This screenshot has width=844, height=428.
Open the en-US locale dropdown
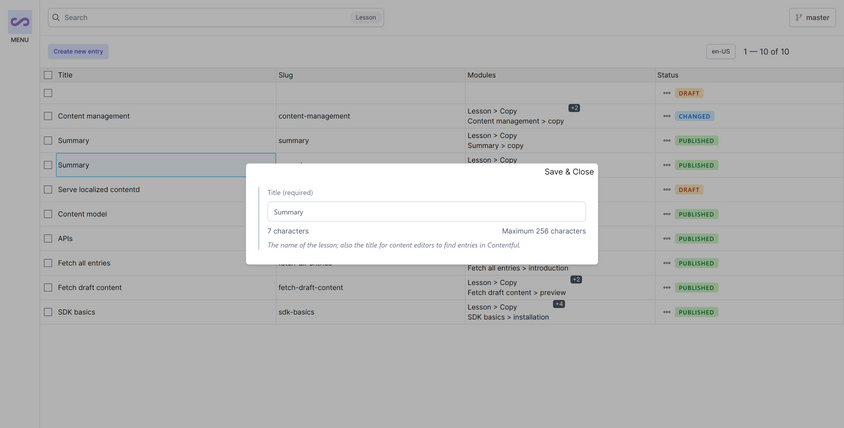720,51
